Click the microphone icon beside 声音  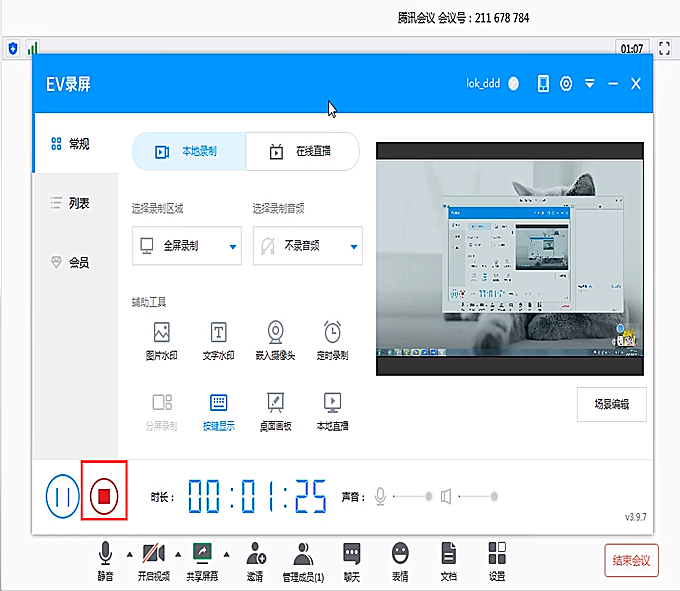[x=380, y=496]
